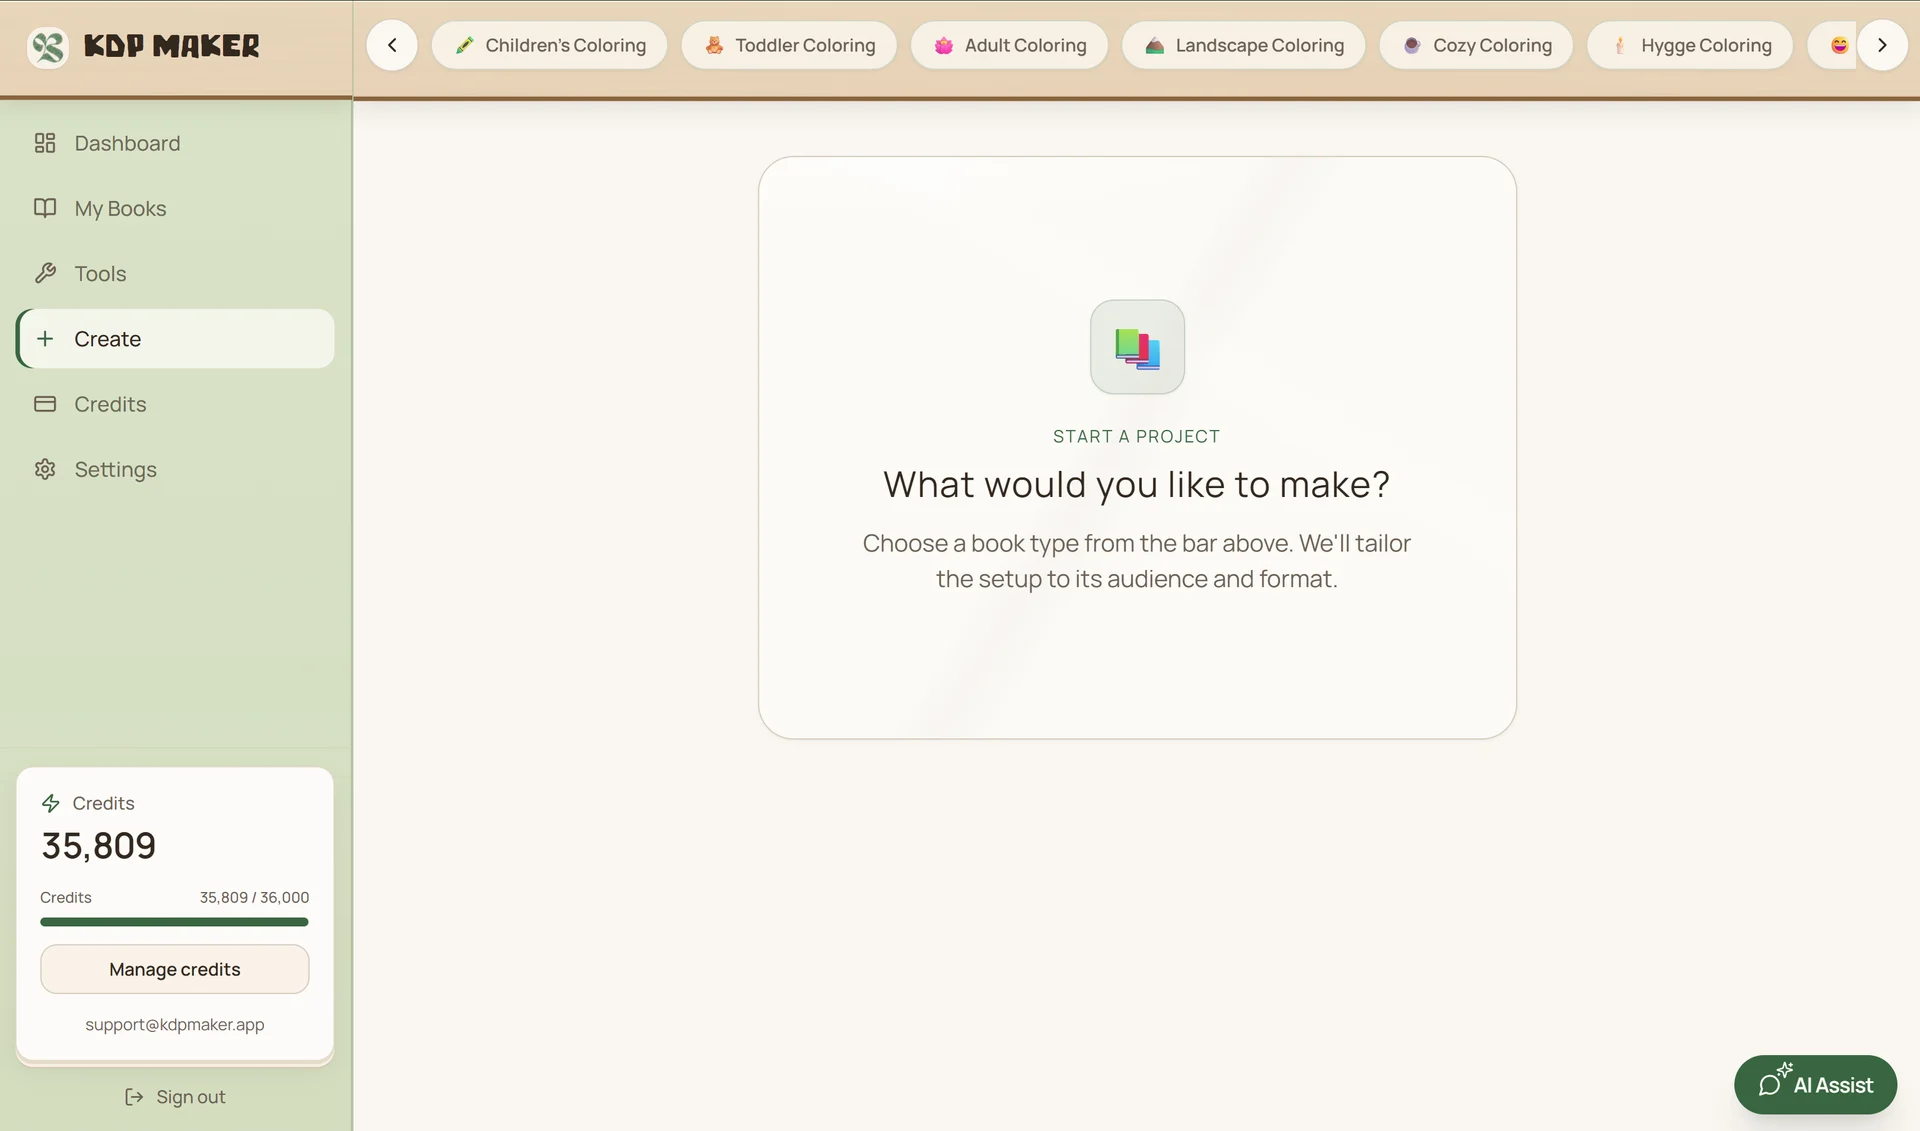This screenshot has height=1131, width=1920.
Task: Click the Credits card icon in sidebar
Action: [x=45, y=404]
